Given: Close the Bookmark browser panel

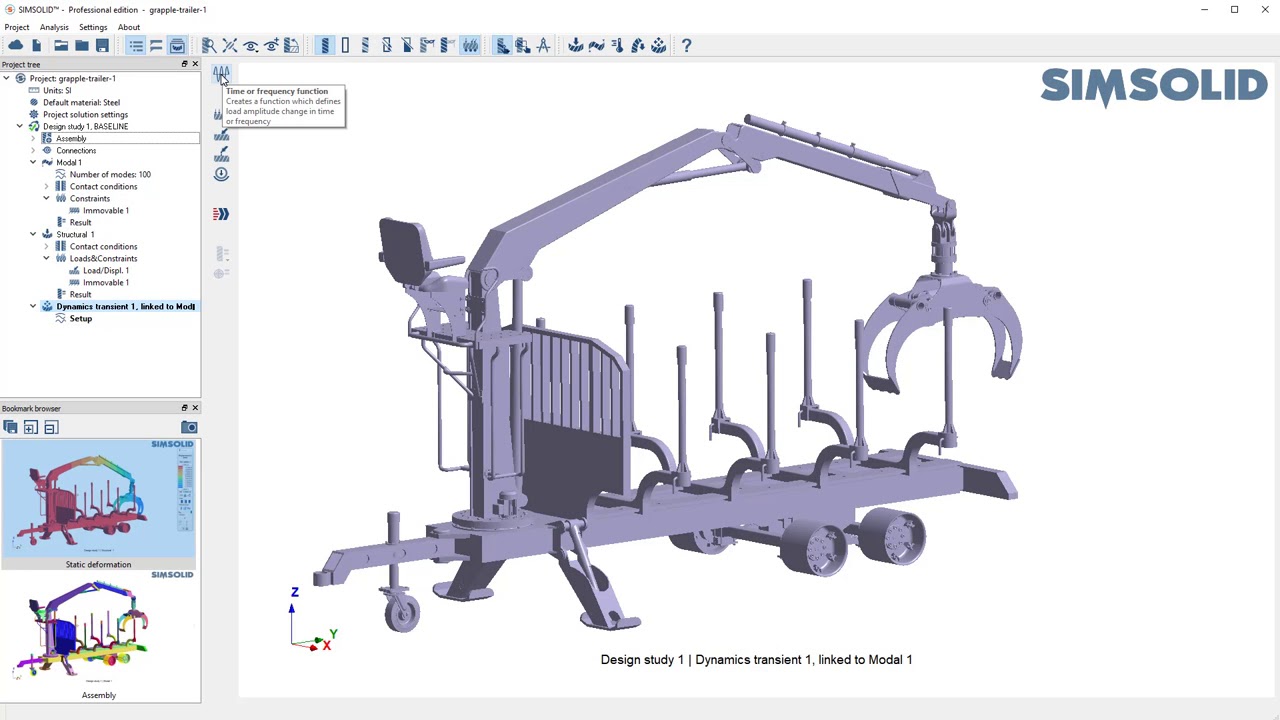Looking at the screenshot, I should tap(195, 408).
